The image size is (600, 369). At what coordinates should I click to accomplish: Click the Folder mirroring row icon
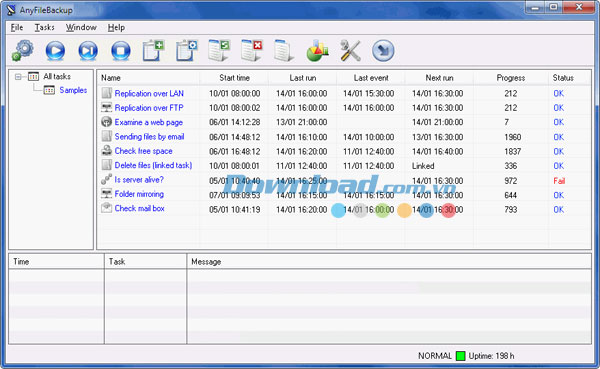pyautogui.click(x=107, y=194)
